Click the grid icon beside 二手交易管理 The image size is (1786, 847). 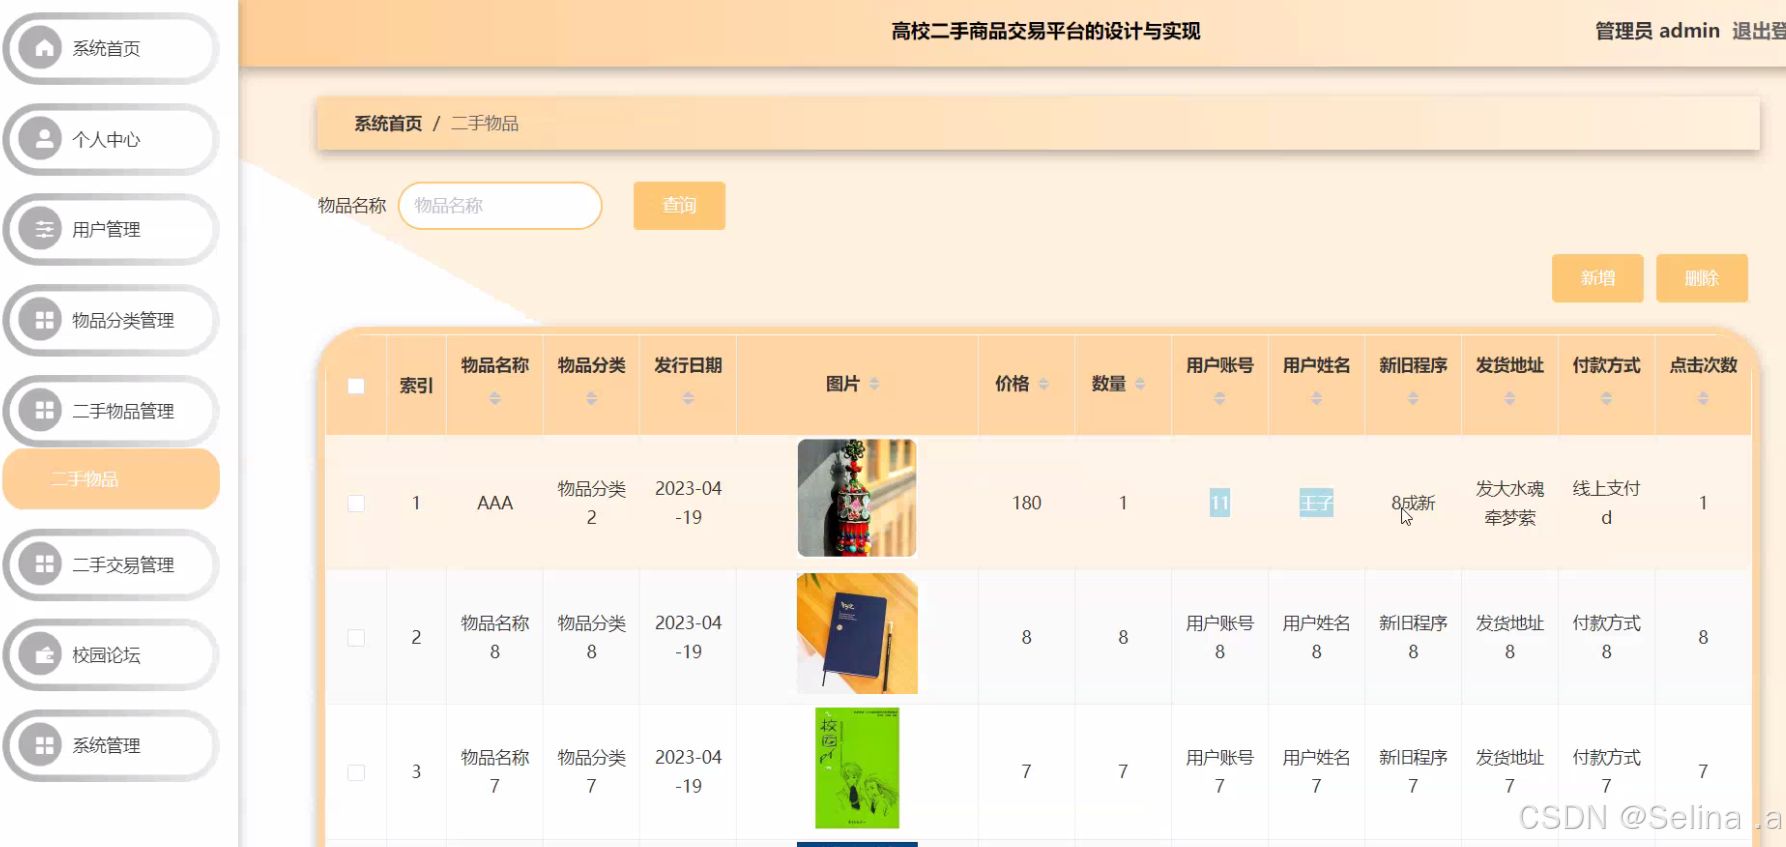click(x=42, y=564)
